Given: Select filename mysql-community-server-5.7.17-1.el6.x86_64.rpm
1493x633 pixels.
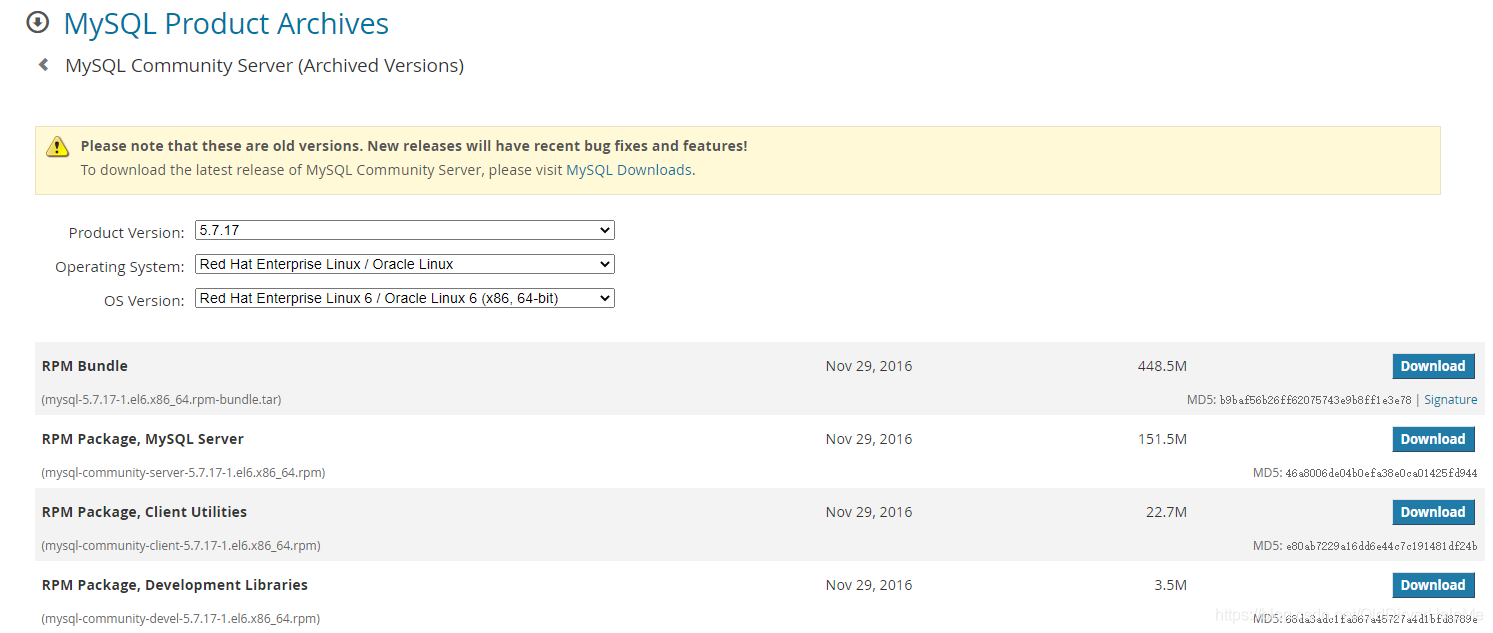Looking at the screenshot, I should [183, 472].
